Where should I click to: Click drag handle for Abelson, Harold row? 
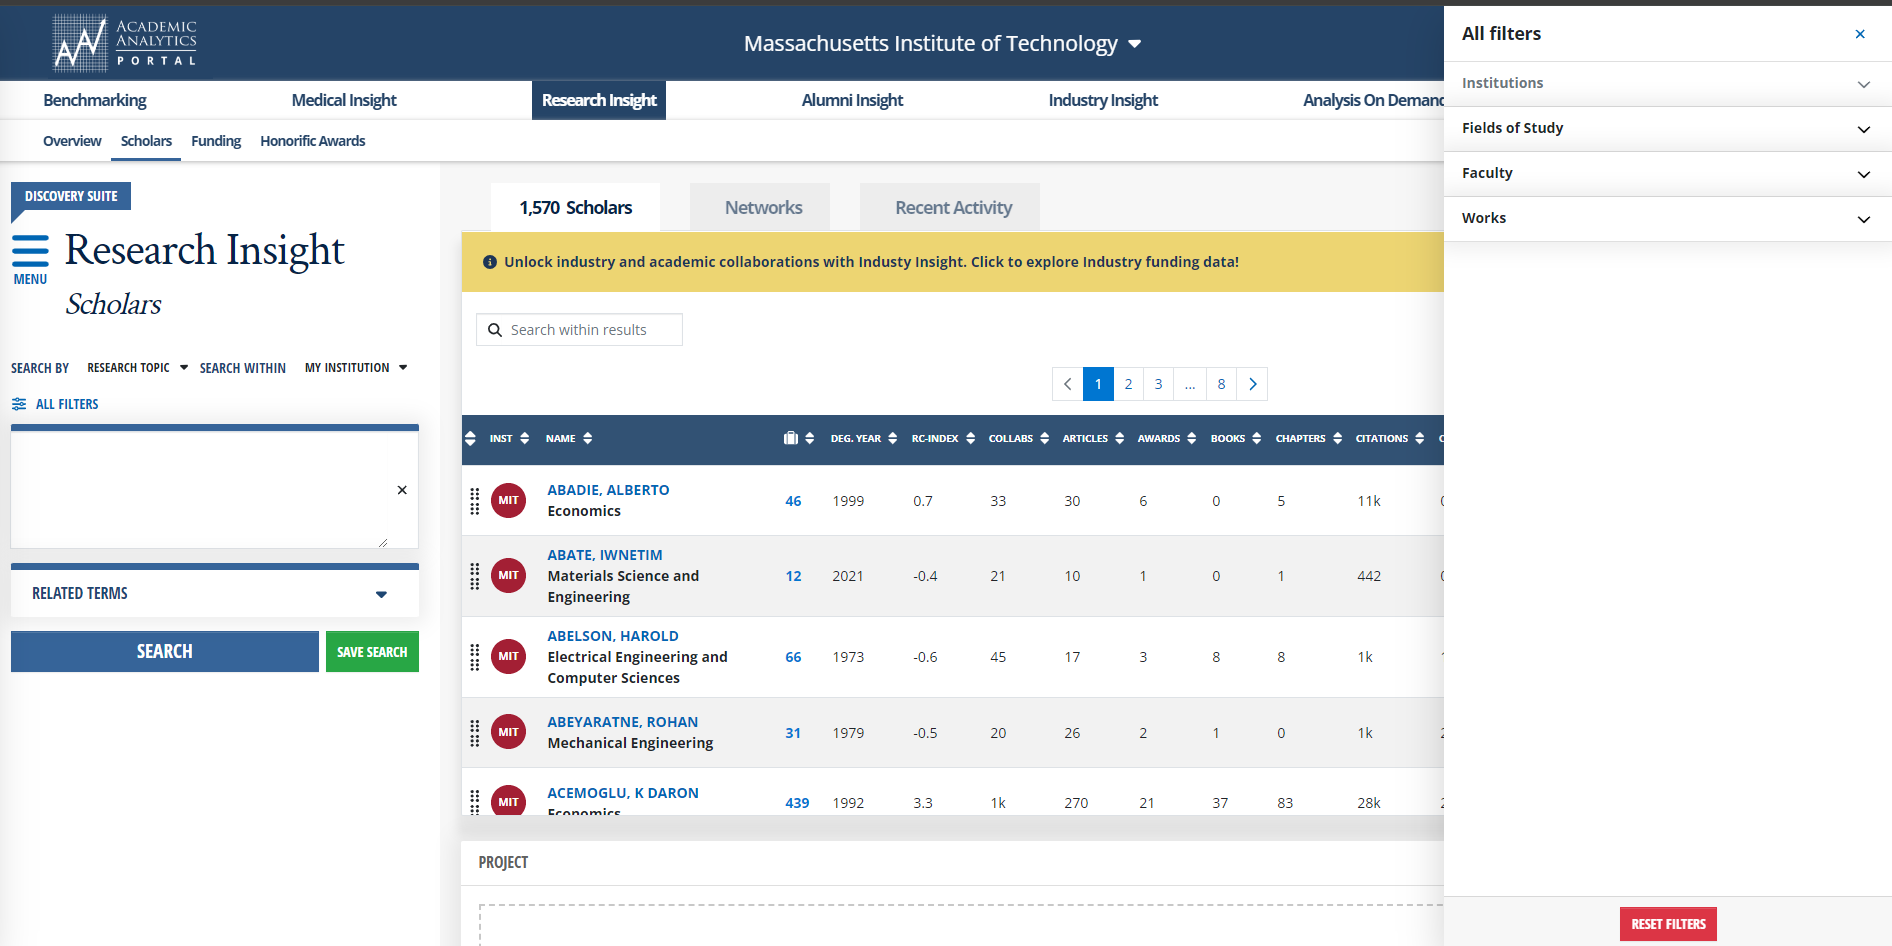(475, 657)
